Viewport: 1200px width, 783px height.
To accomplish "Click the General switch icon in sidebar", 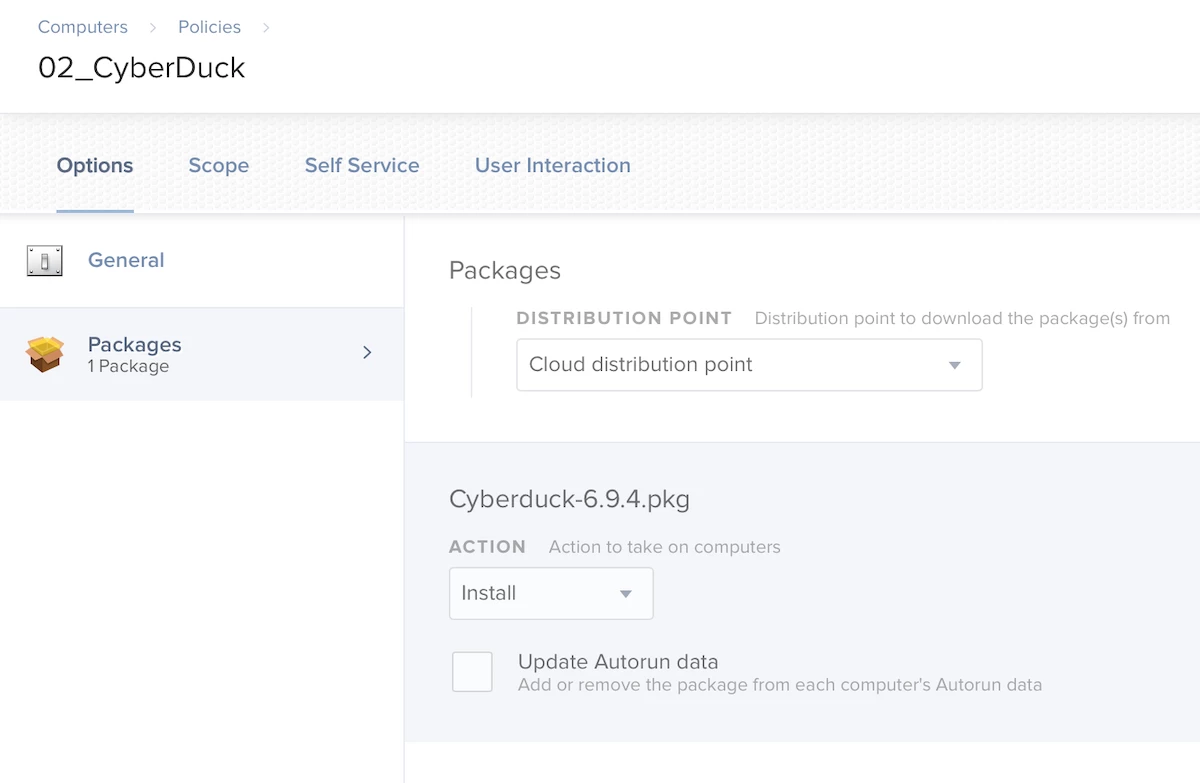I will click(x=45, y=261).
